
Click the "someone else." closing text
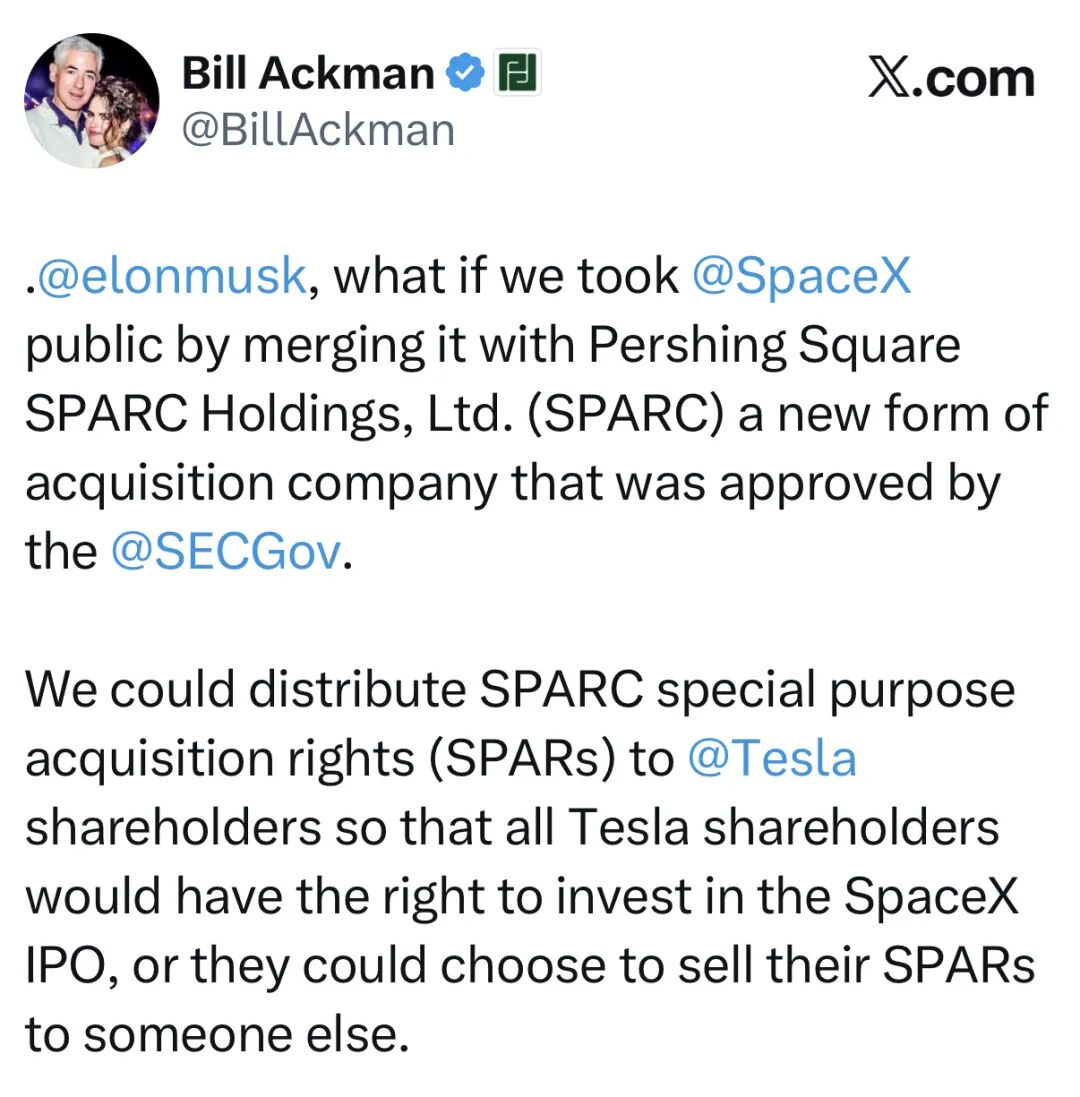pyautogui.click(x=248, y=1035)
